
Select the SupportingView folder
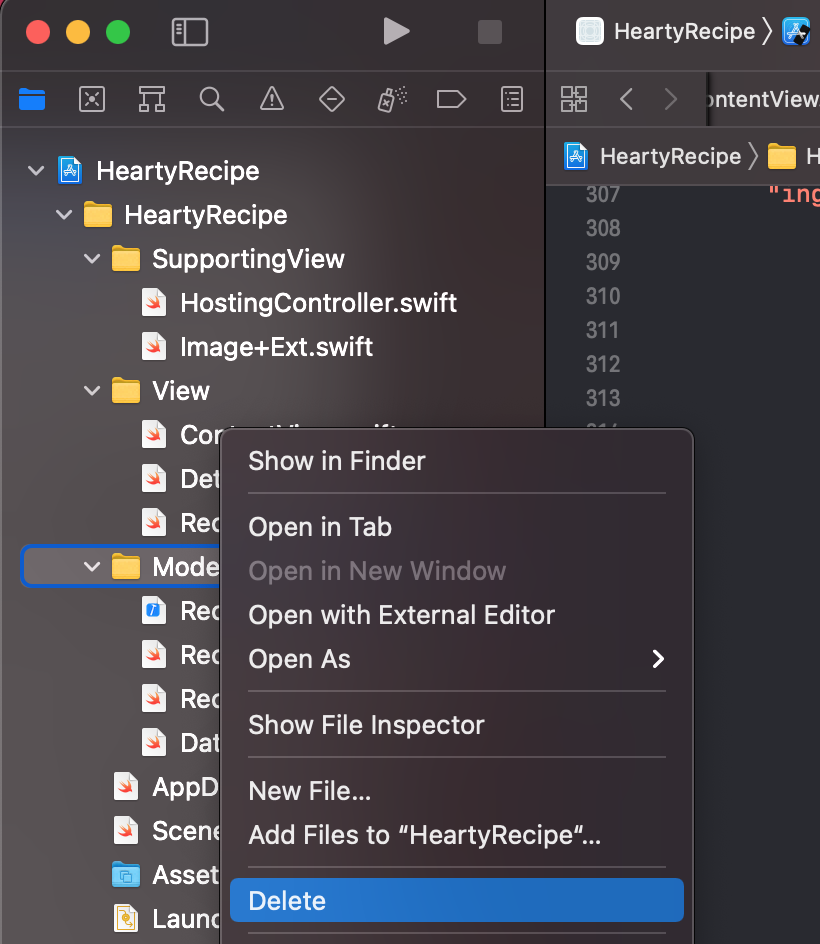coord(248,259)
